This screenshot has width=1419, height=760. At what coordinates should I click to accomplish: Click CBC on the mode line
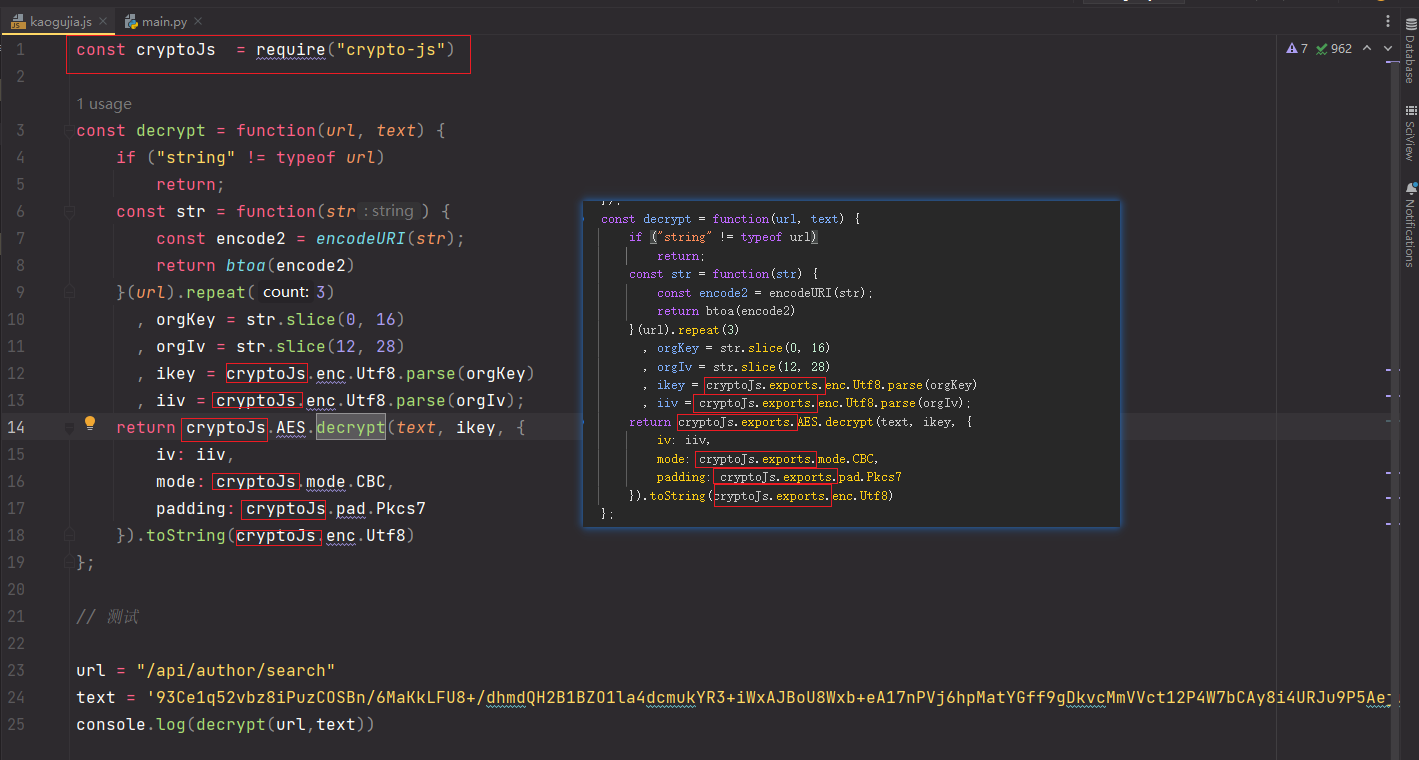click(371, 481)
